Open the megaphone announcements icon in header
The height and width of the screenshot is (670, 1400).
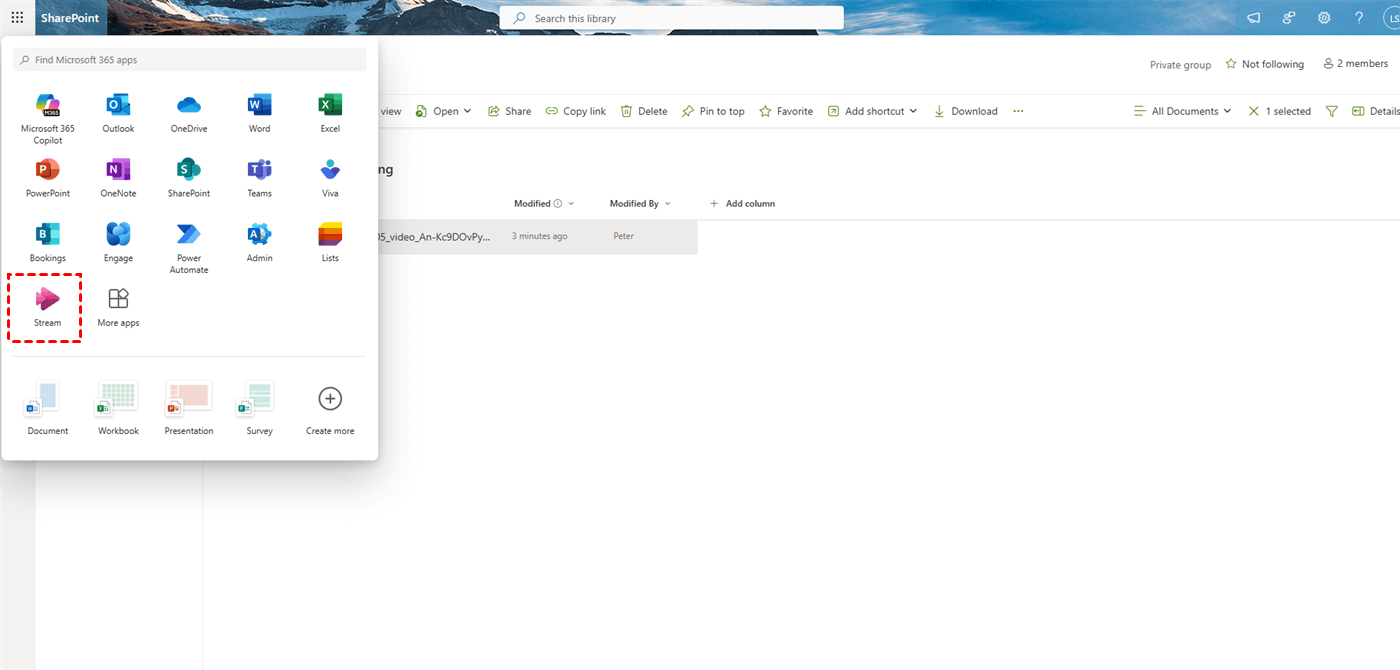pyautogui.click(x=1254, y=18)
